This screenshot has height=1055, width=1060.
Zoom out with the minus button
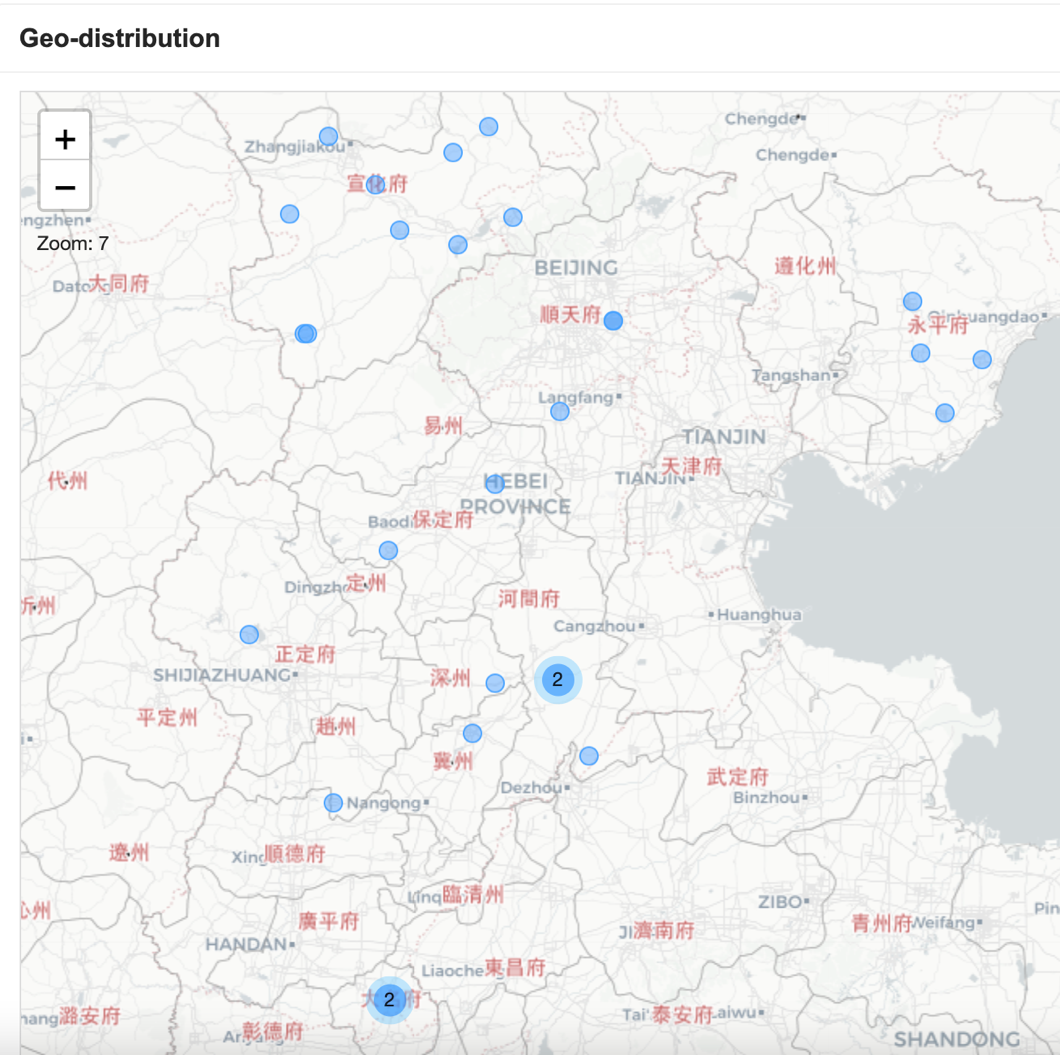tap(65, 187)
